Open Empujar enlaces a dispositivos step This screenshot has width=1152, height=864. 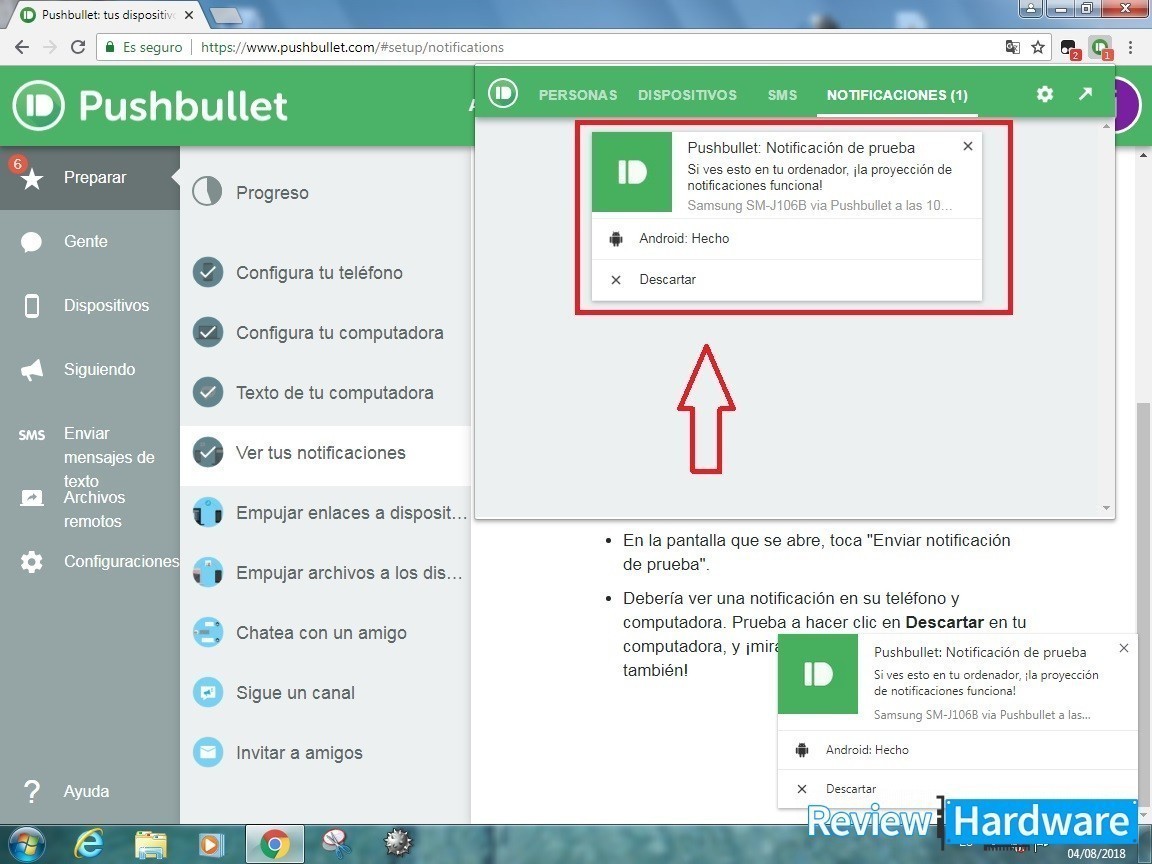(x=325, y=513)
